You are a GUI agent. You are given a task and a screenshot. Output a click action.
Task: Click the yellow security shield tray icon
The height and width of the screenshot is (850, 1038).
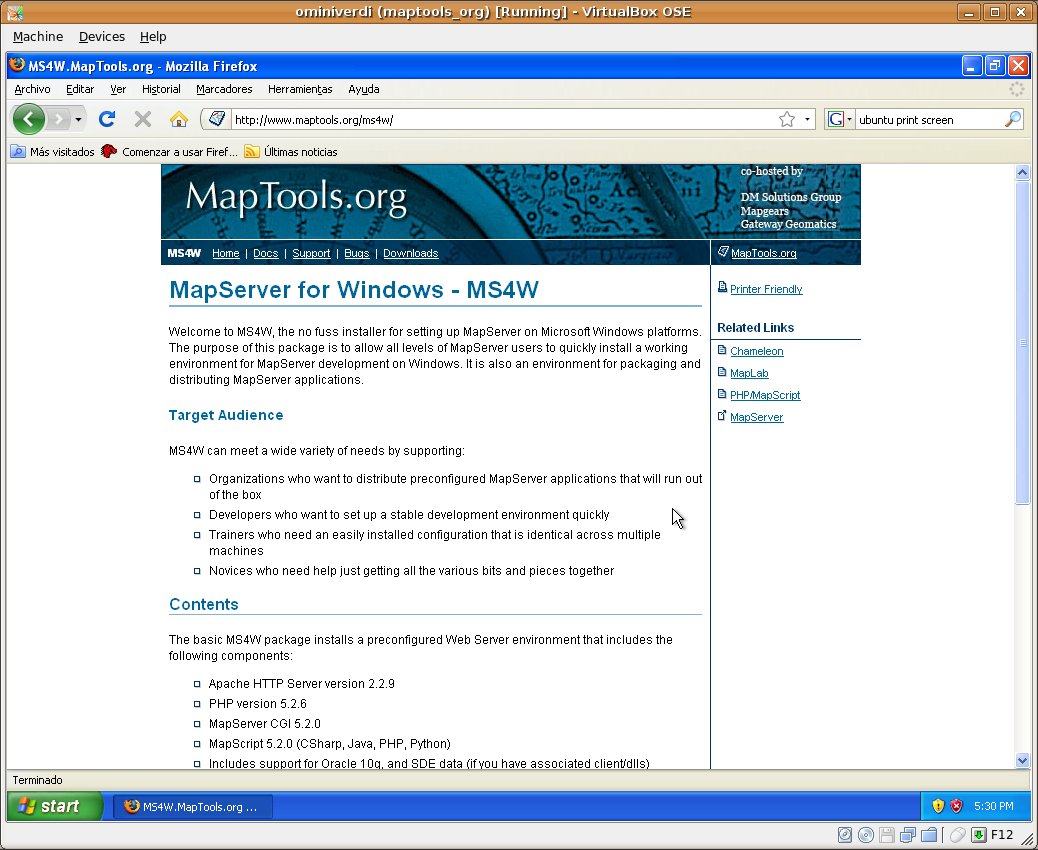(x=938, y=806)
